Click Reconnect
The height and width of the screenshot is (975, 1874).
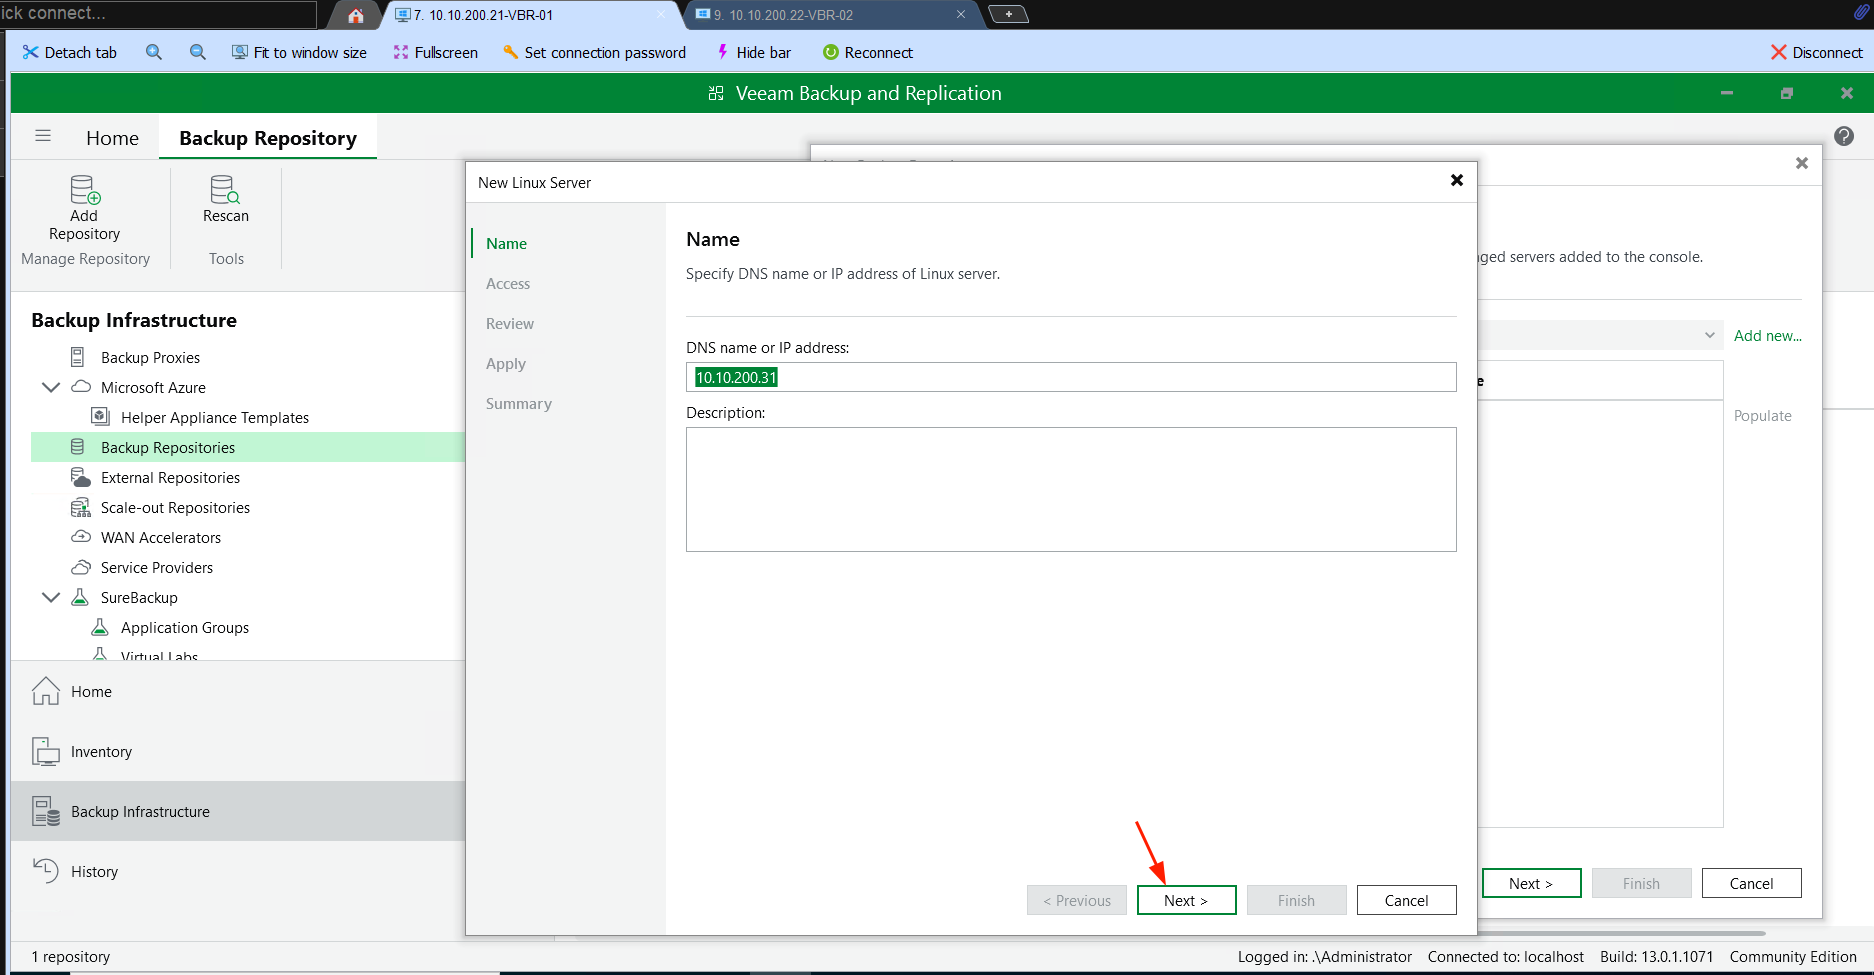868,52
